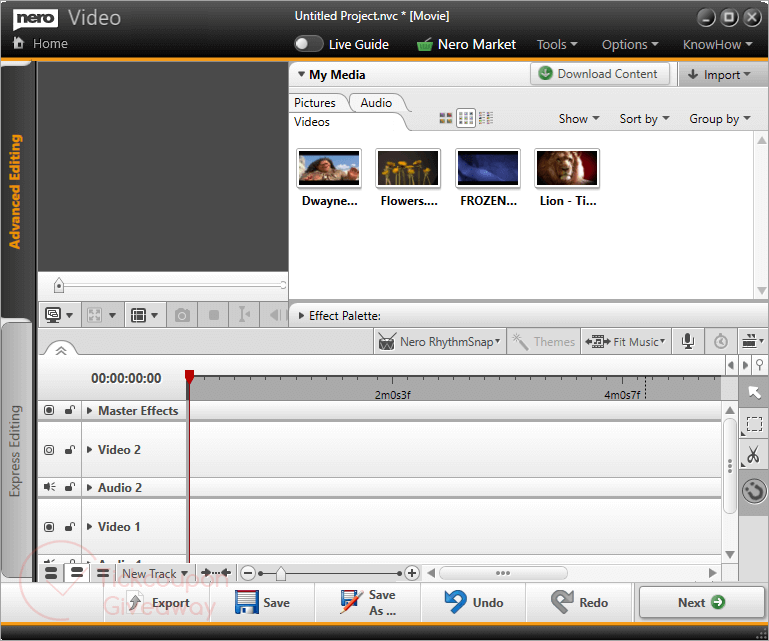Switch My Media to grid view

(x=465, y=118)
